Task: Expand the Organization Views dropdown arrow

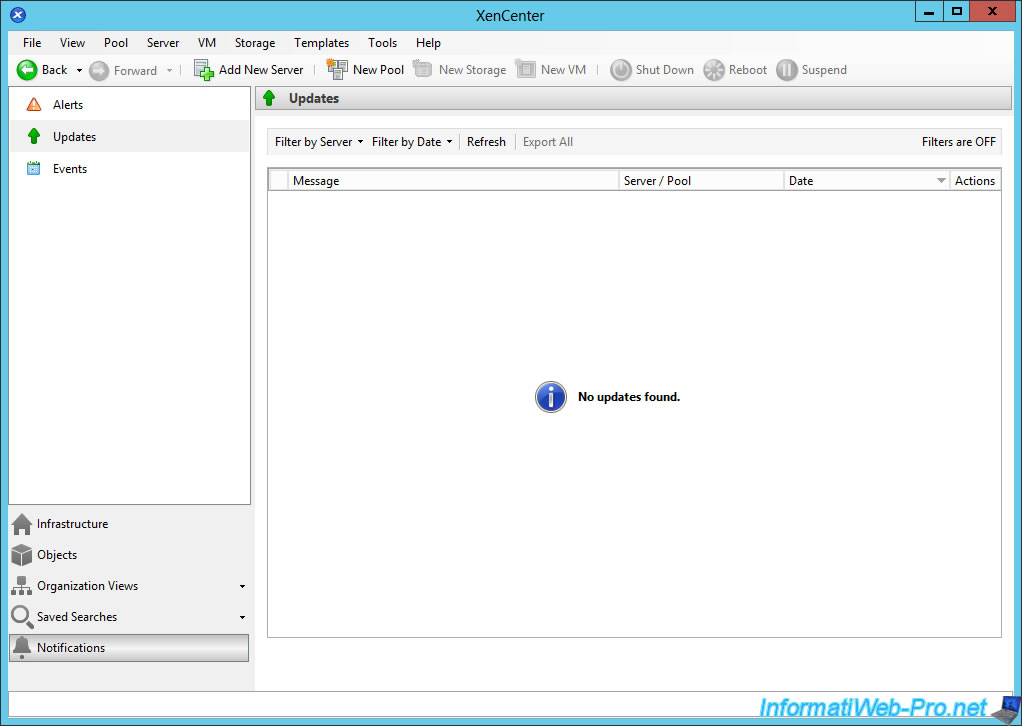Action: click(242, 587)
